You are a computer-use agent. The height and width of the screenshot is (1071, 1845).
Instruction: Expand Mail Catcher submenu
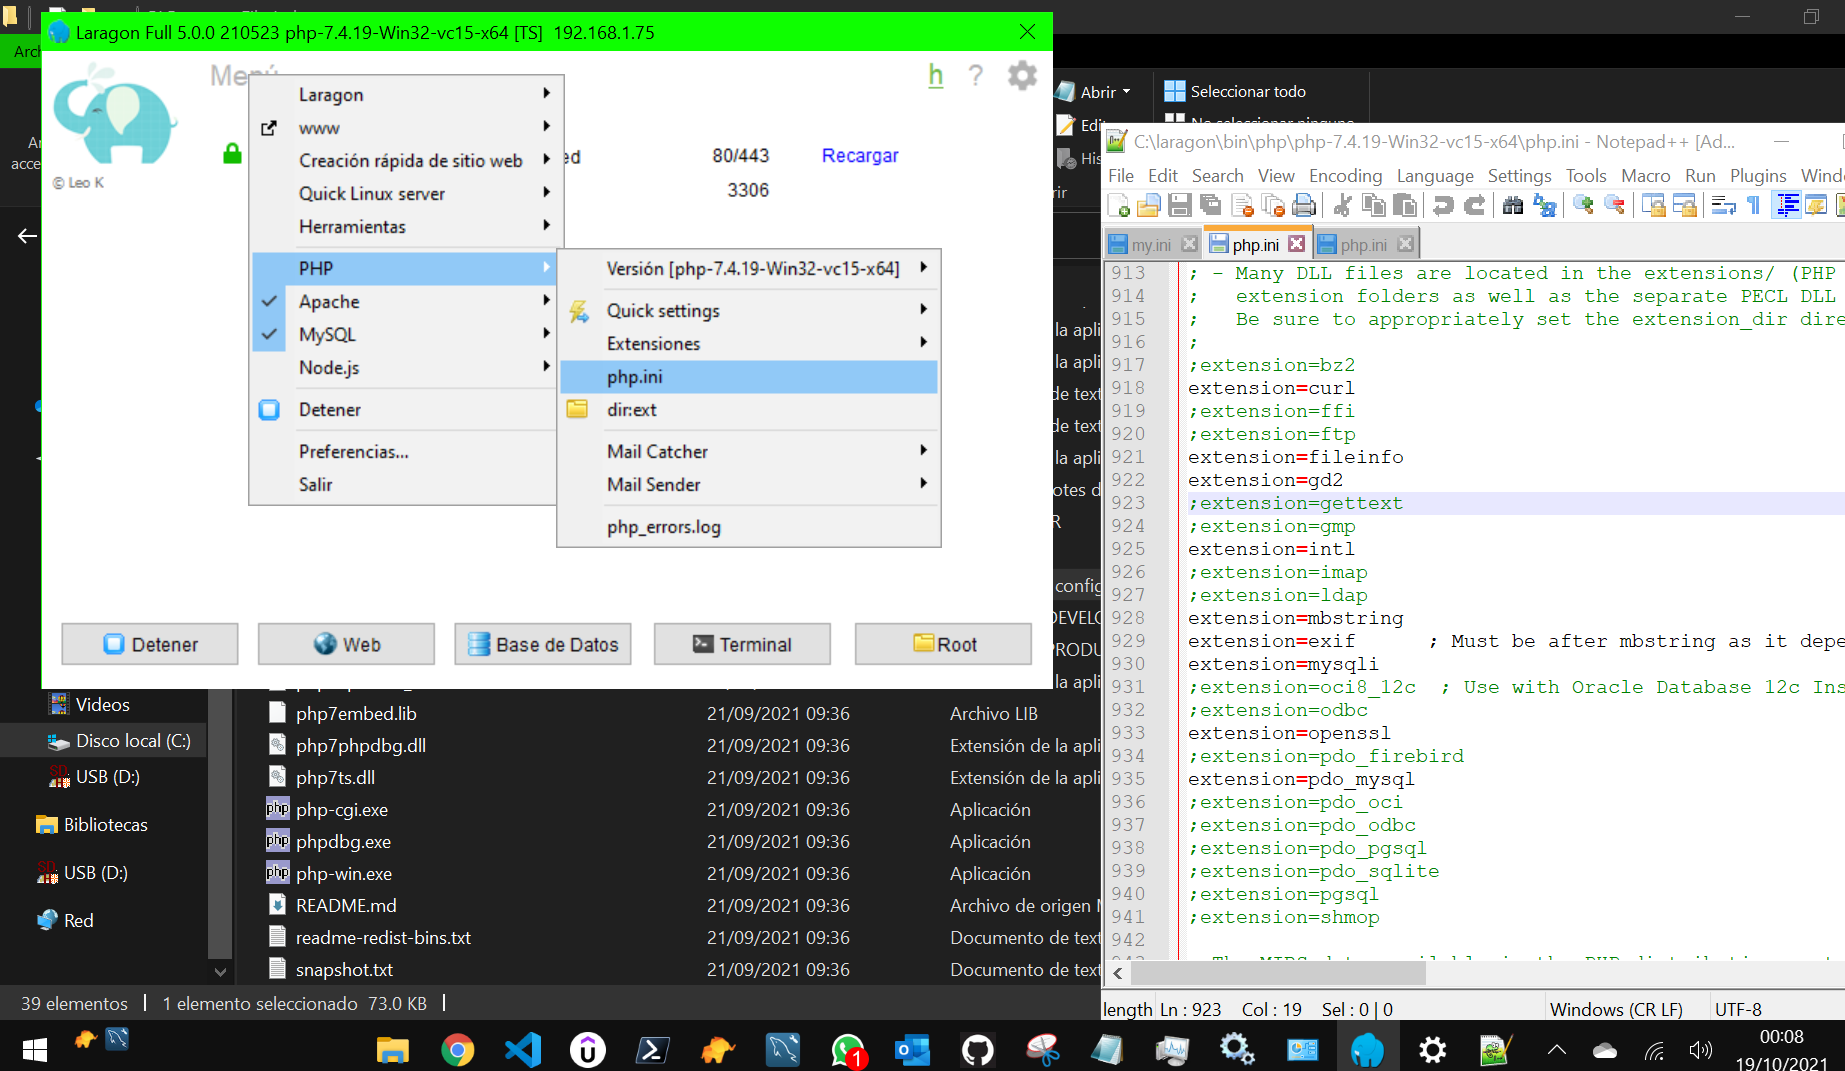tap(749, 451)
